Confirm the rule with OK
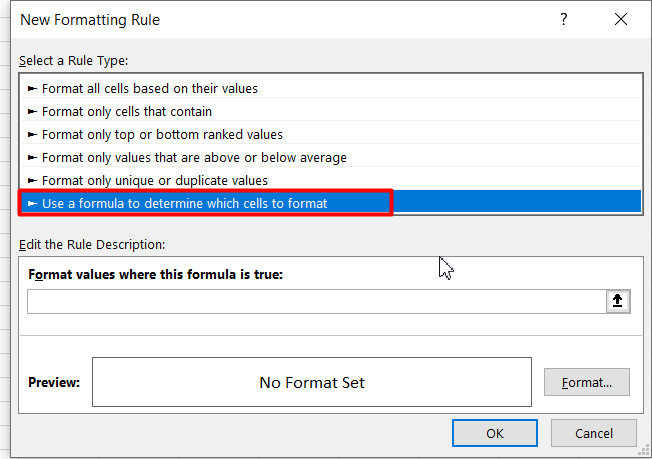Viewport: 652px width, 459px height. [495, 433]
